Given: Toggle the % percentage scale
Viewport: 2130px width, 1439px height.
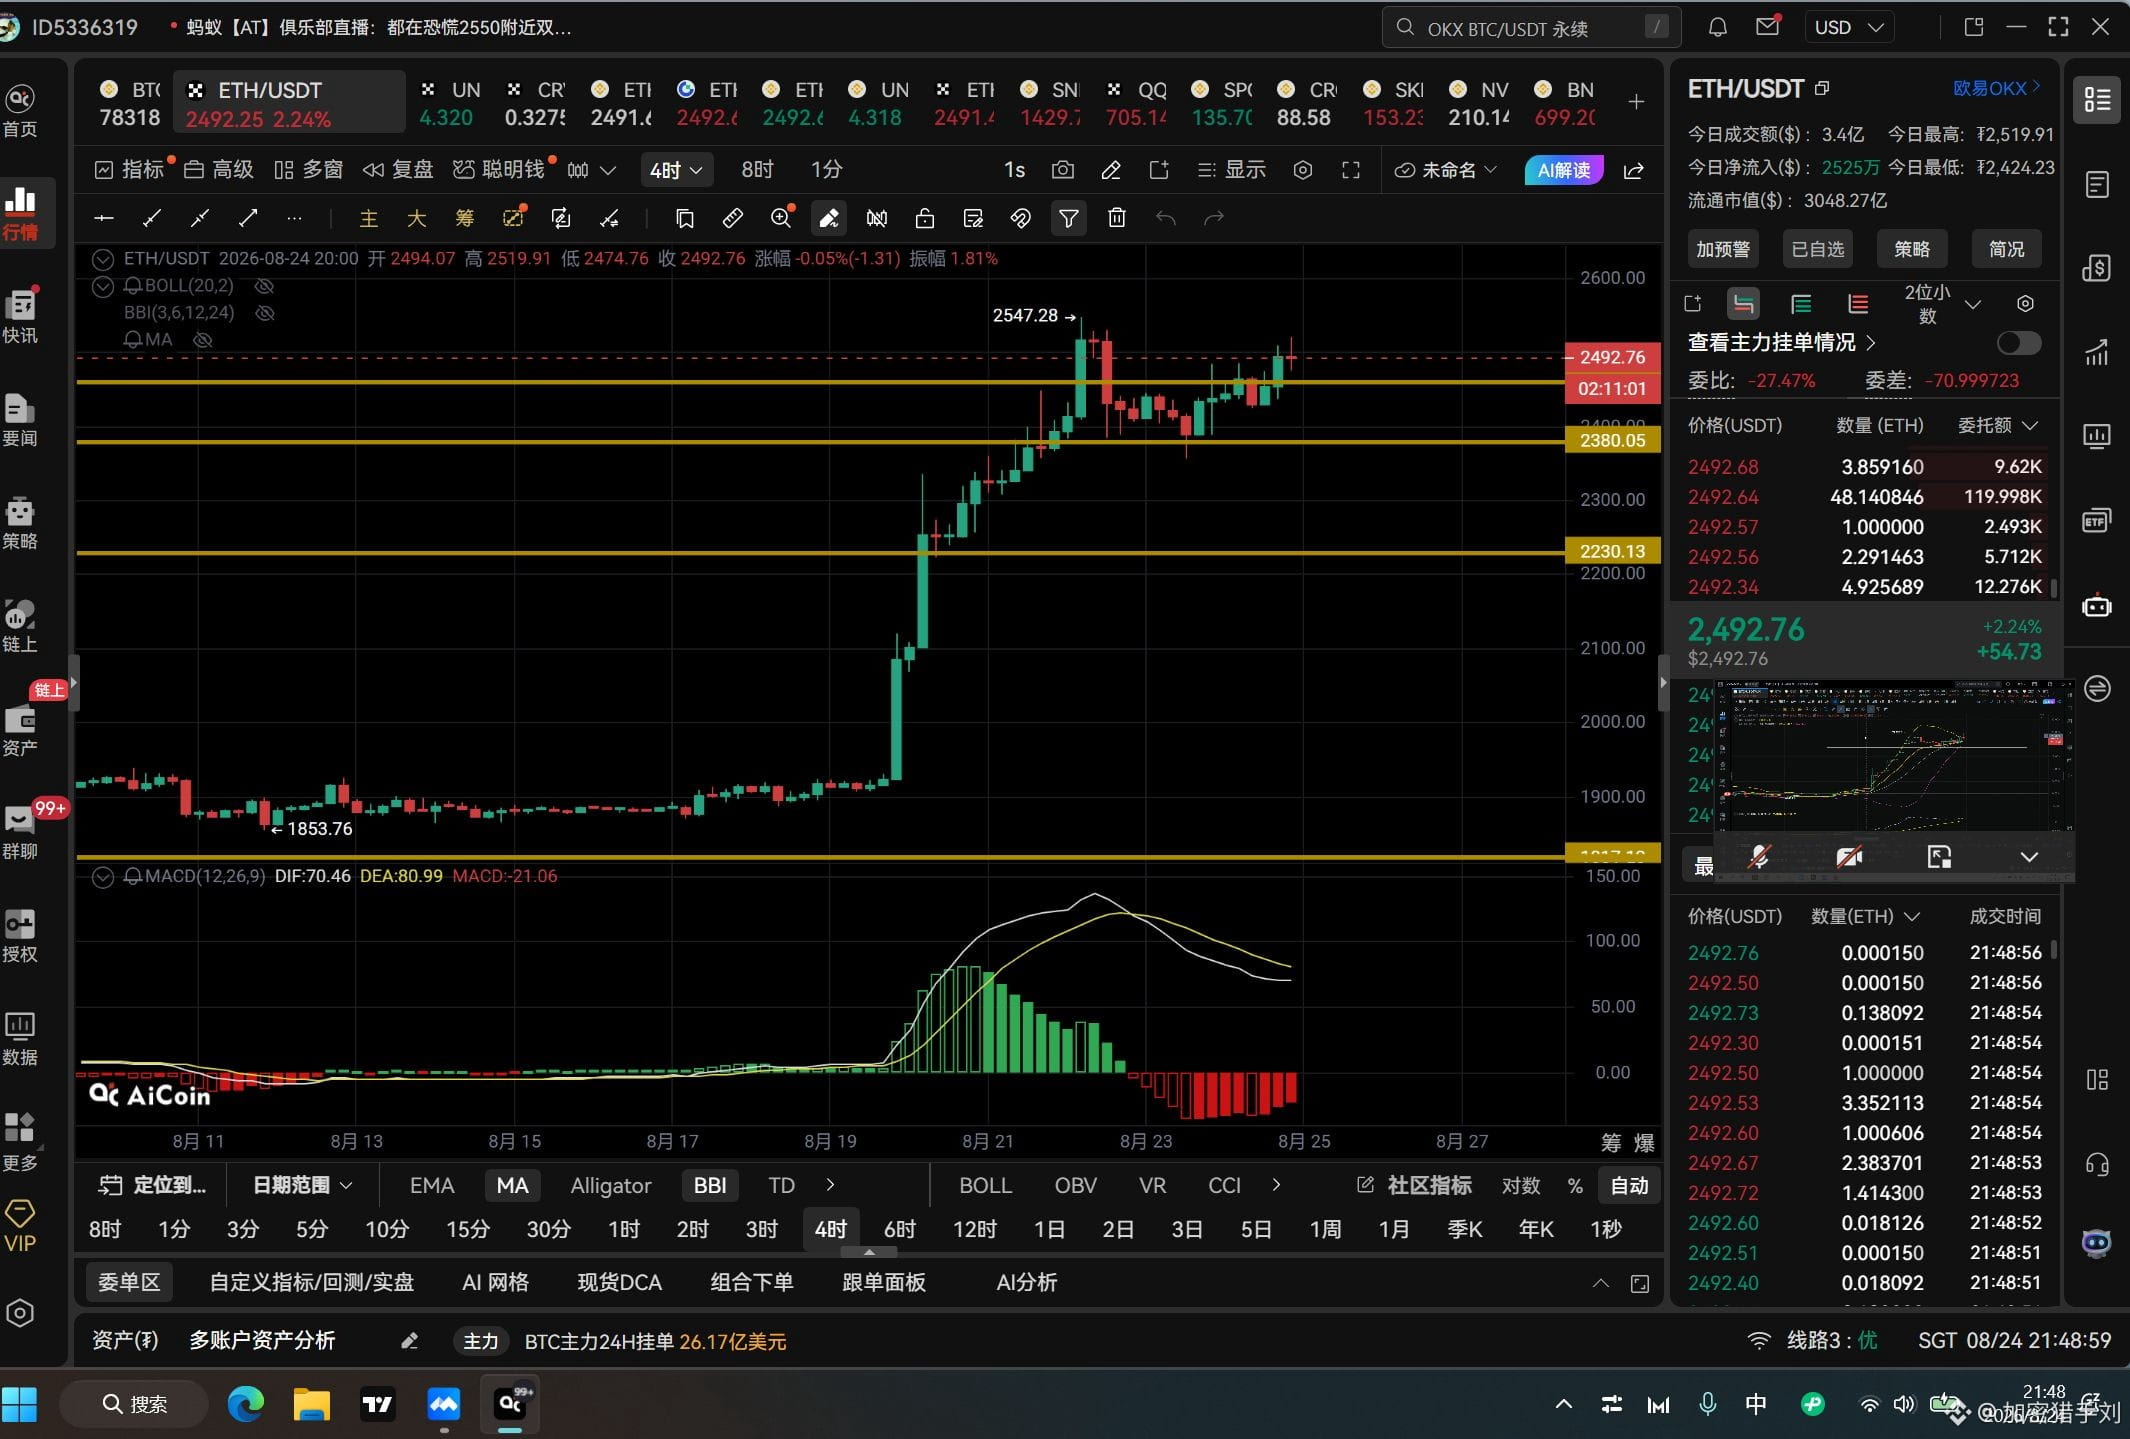Looking at the screenshot, I should tap(1575, 1185).
